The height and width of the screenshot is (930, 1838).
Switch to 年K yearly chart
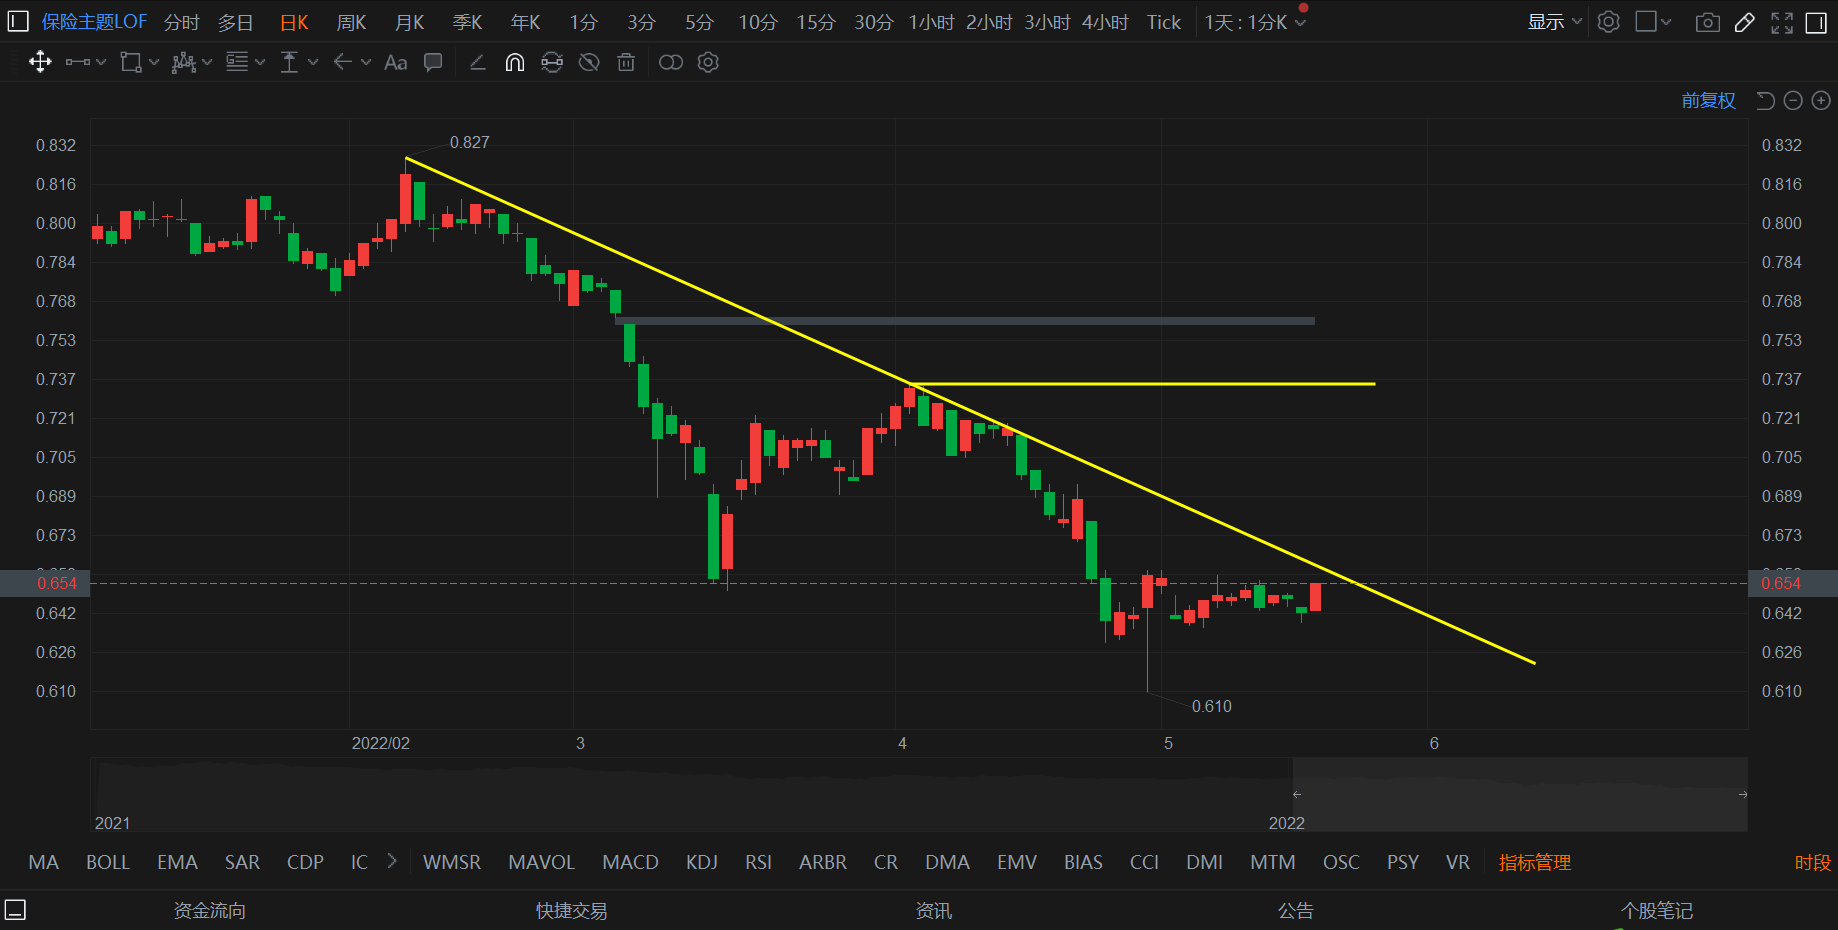(526, 22)
